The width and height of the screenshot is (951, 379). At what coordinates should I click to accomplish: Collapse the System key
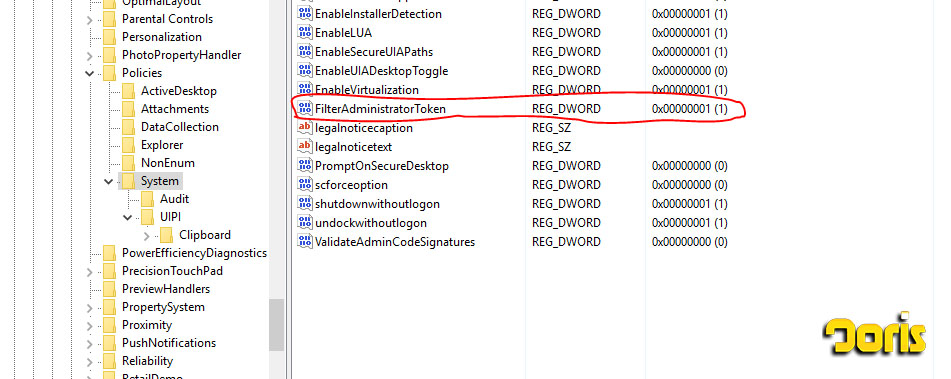pyautogui.click(x=109, y=181)
